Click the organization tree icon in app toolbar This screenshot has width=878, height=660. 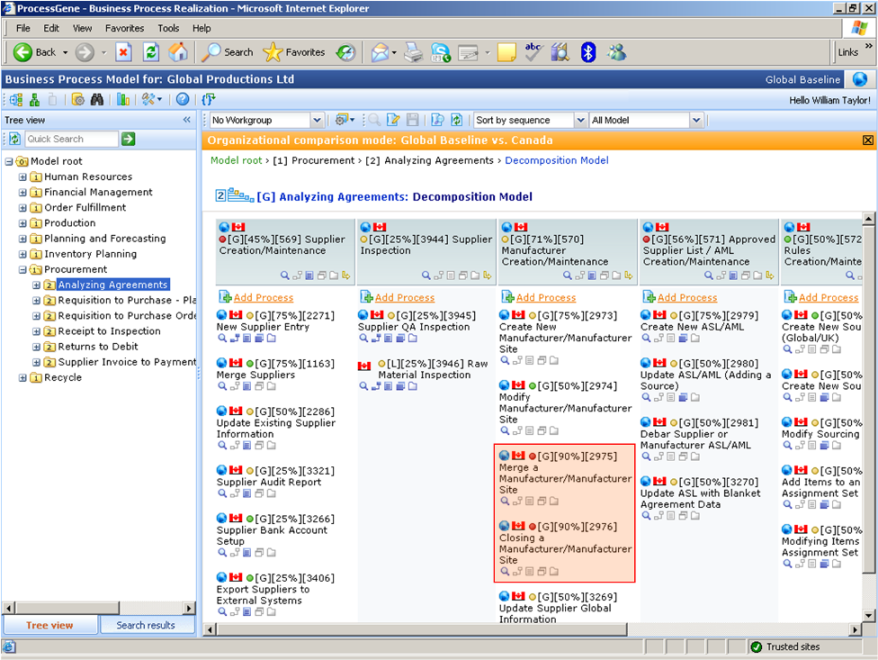tap(35, 100)
